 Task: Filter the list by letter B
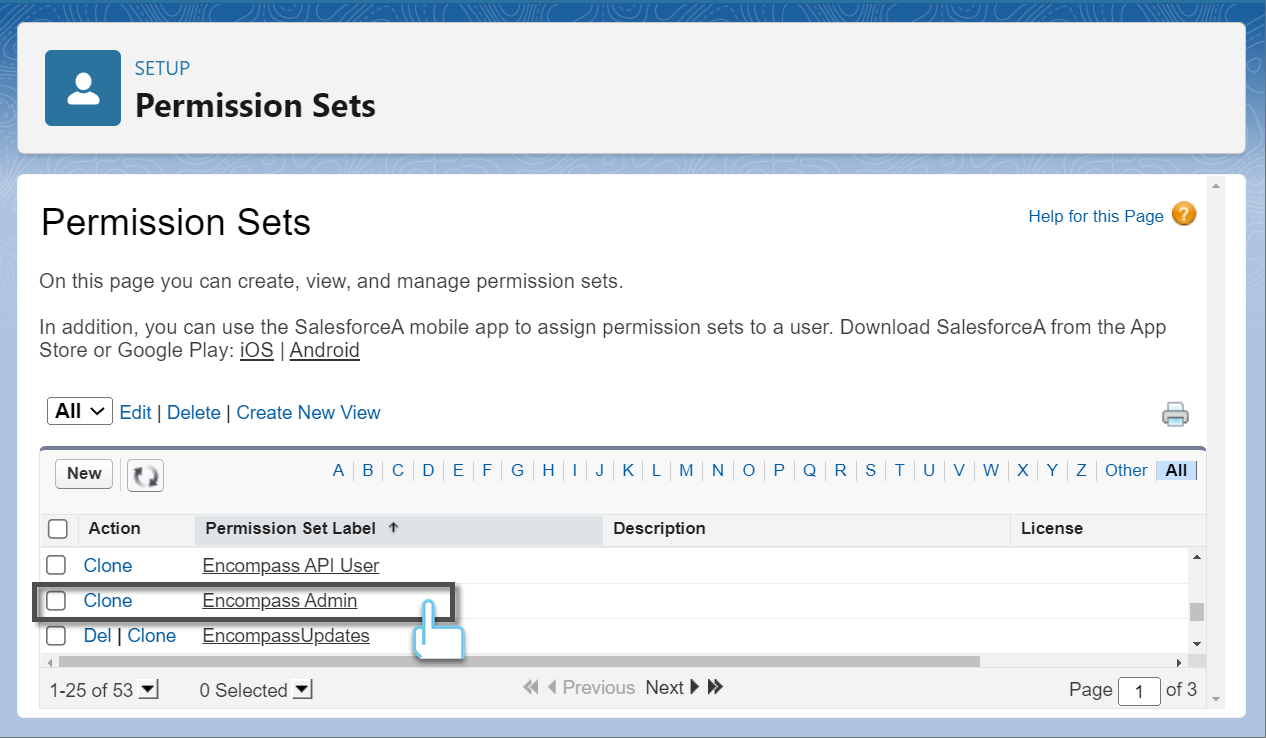coord(368,470)
